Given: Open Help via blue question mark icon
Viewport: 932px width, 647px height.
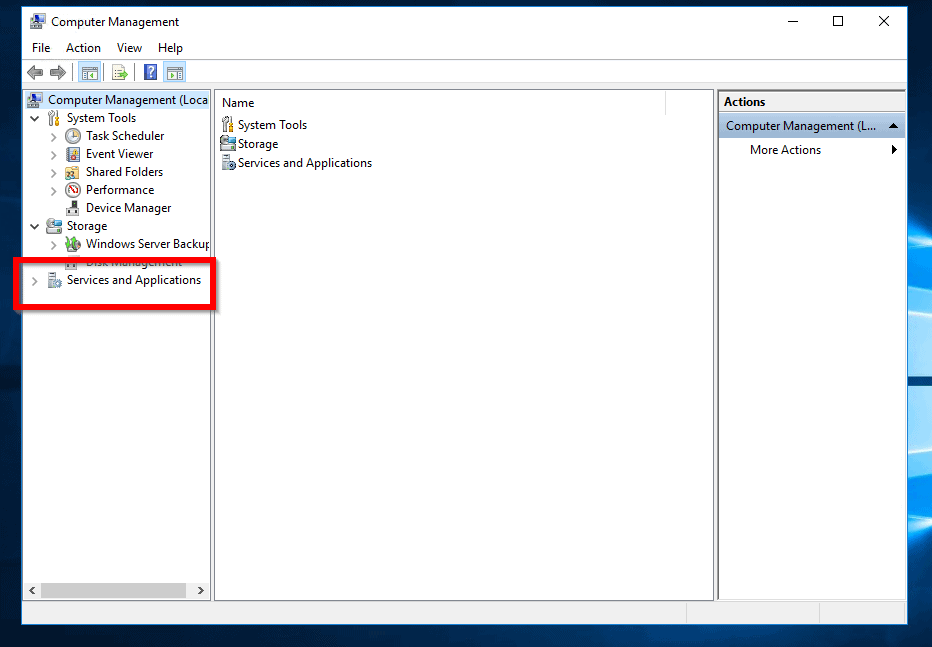Looking at the screenshot, I should [150, 72].
